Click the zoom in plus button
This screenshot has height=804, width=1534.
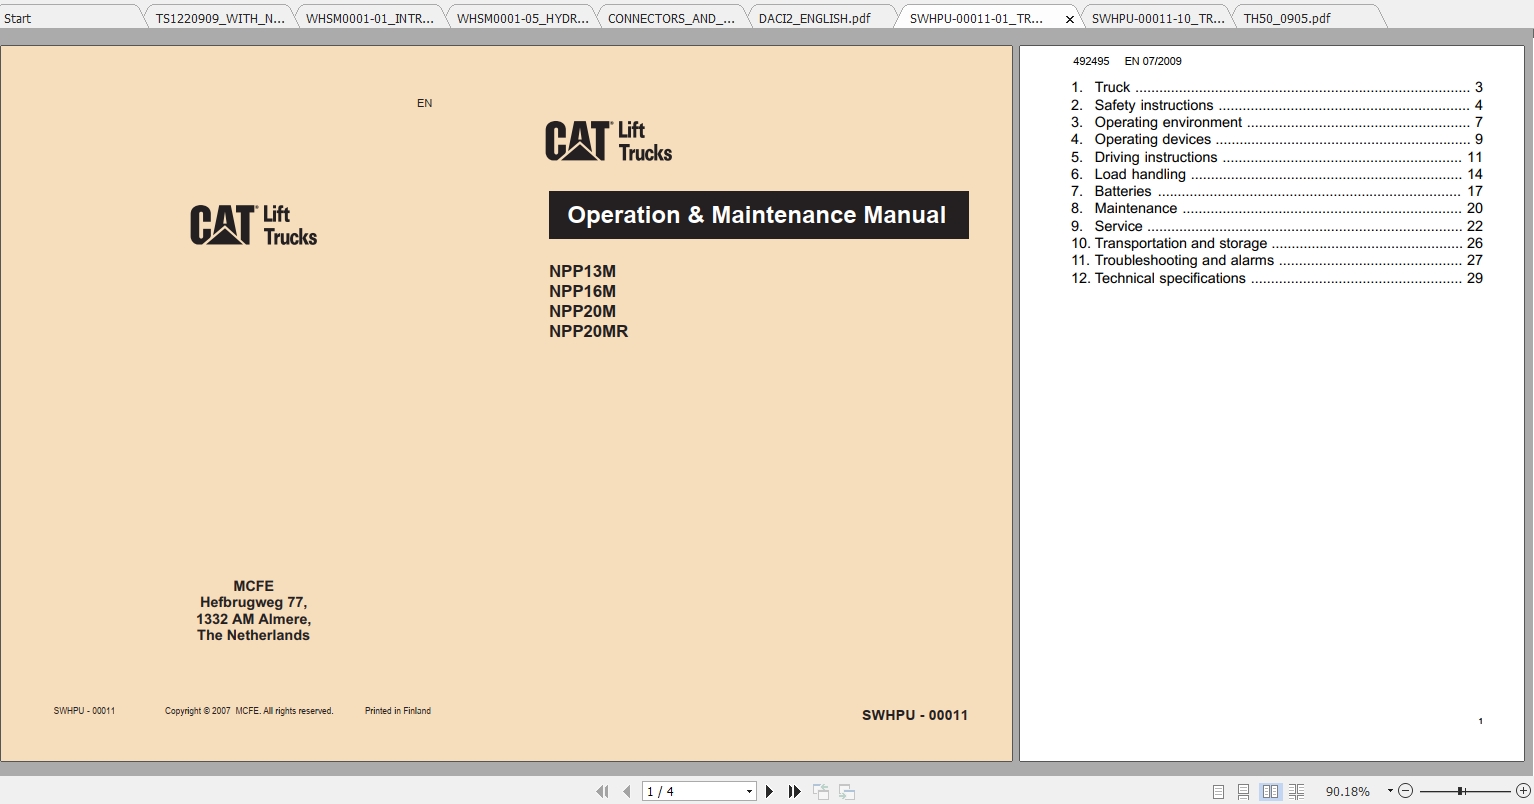coord(1523,791)
